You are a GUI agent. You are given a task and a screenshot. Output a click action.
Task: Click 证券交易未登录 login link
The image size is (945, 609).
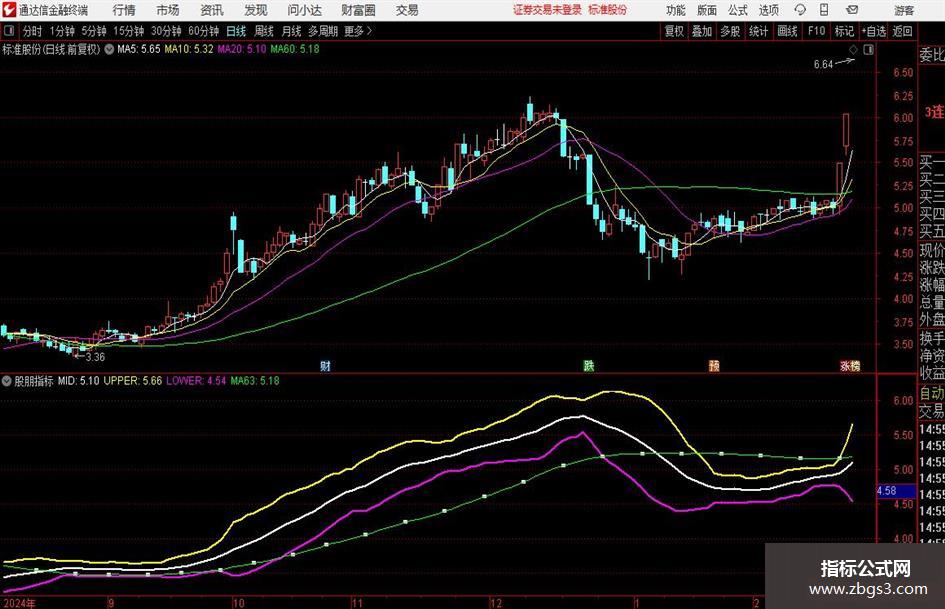click(x=547, y=10)
